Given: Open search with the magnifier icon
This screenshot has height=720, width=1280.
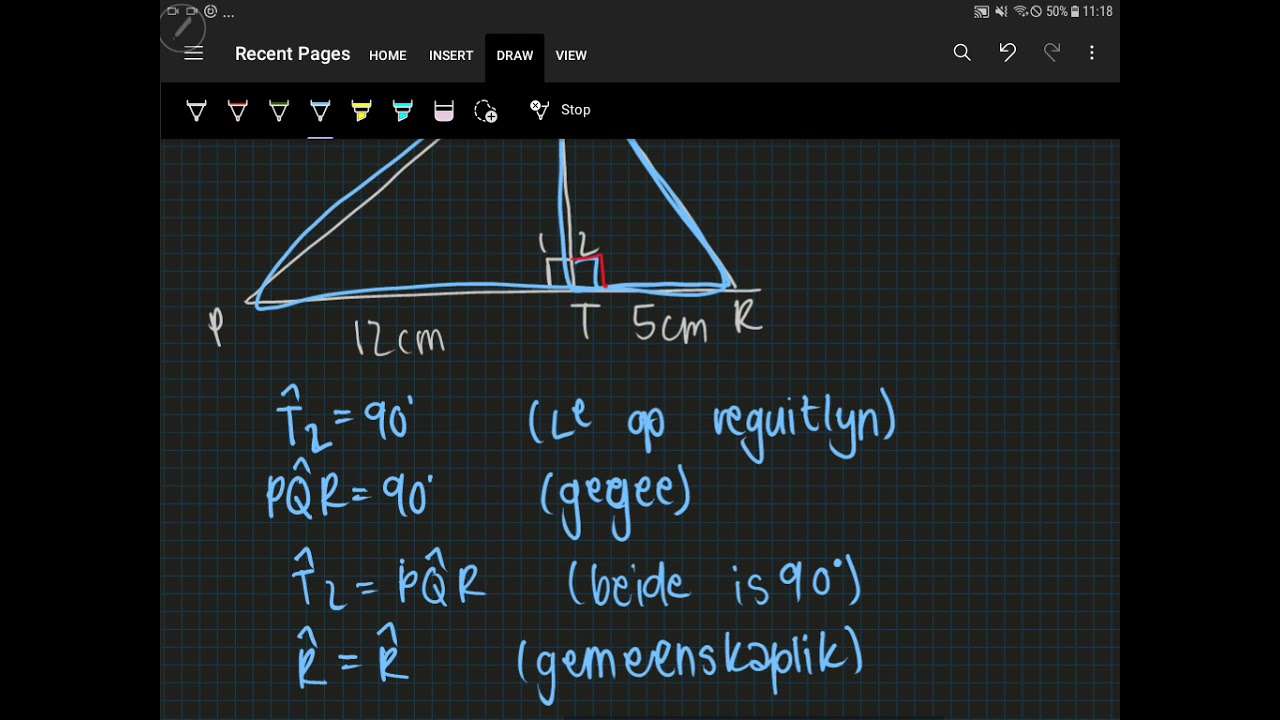Looking at the screenshot, I should pyautogui.click(x=962, y=53).
